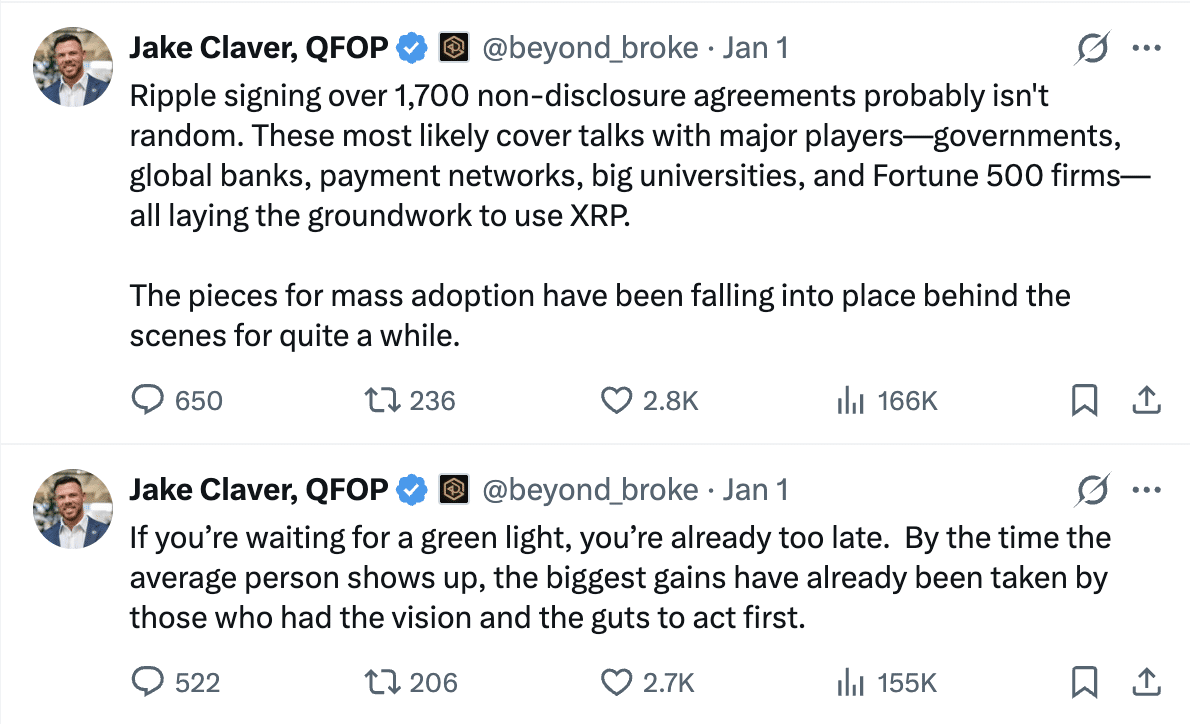Open Grok actions on the first tweet
Viewport: 1190px width, 724px height.
coord(1093,47)
